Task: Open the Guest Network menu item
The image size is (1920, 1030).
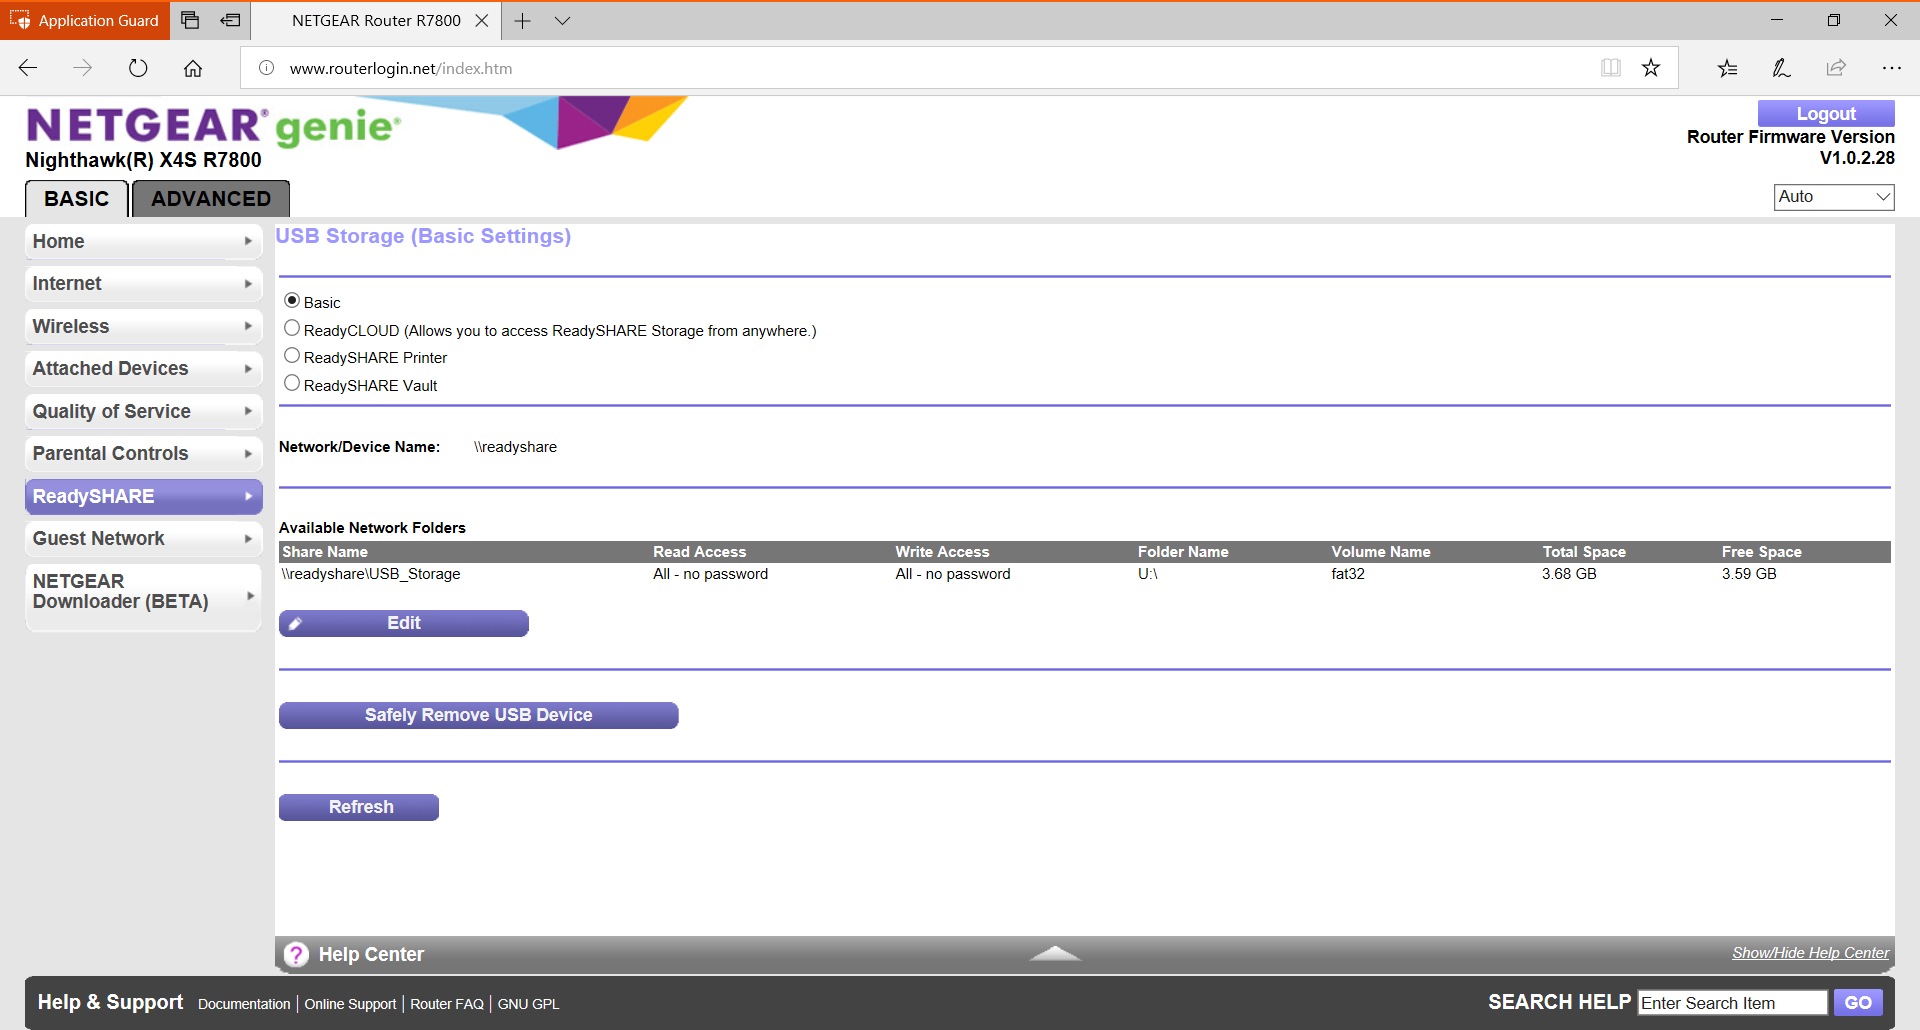Action: click(x=143, y=539)
